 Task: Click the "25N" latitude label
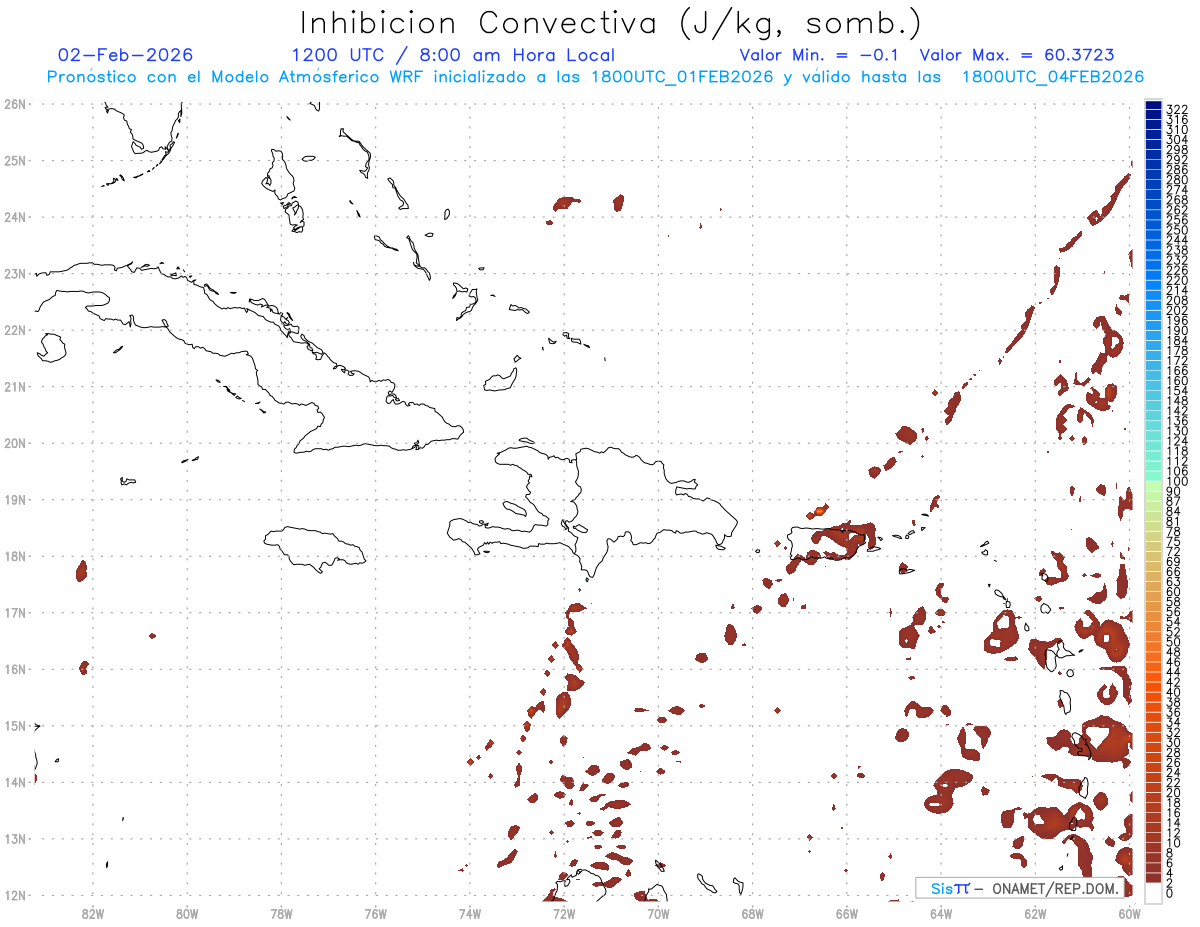pos(15,160)
